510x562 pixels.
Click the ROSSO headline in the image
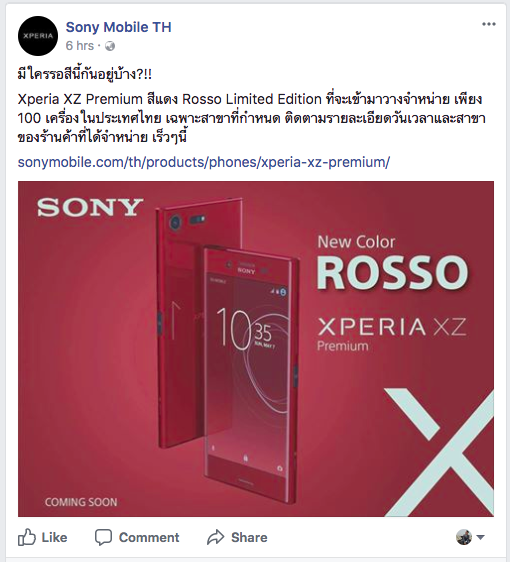tap(393, 272)
